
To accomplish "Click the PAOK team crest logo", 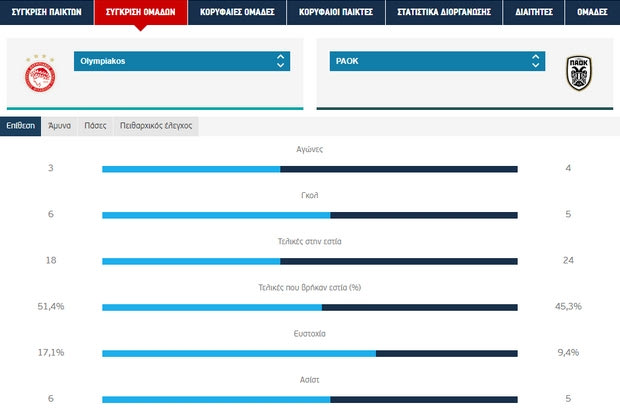I will (579, 73).
